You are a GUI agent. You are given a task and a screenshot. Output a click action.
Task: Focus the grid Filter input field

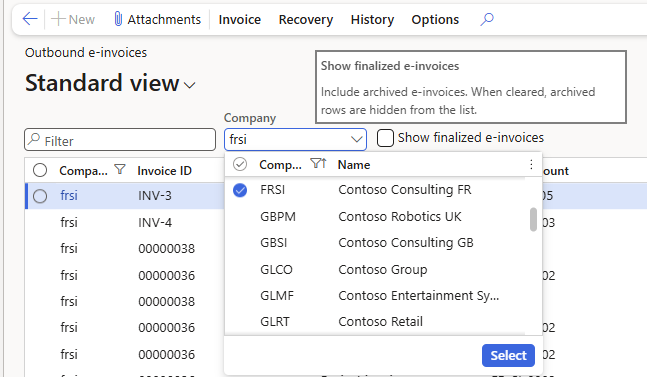(120, 140)
